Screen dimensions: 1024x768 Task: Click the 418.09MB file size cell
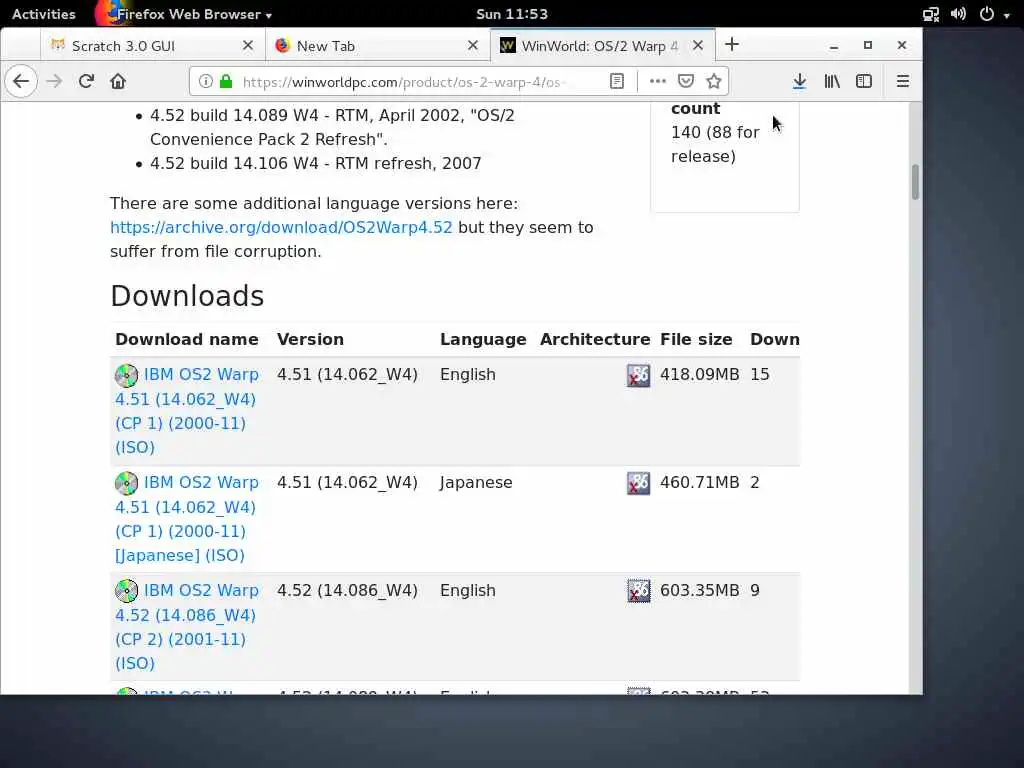pyautogui.click(x=699, y=374)
